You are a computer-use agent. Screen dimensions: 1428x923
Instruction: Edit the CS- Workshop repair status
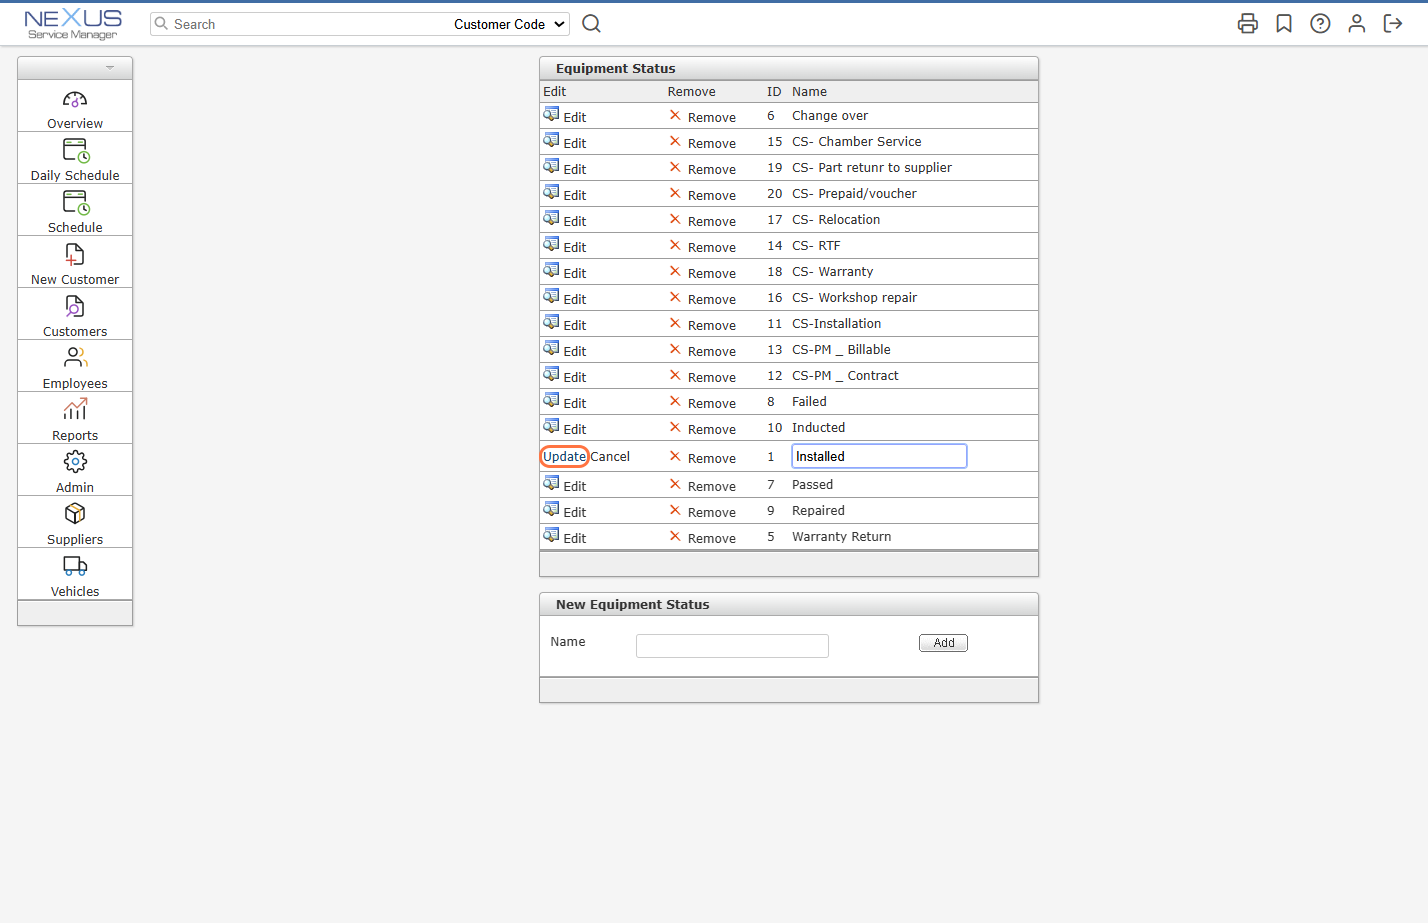tap(565, 298)
